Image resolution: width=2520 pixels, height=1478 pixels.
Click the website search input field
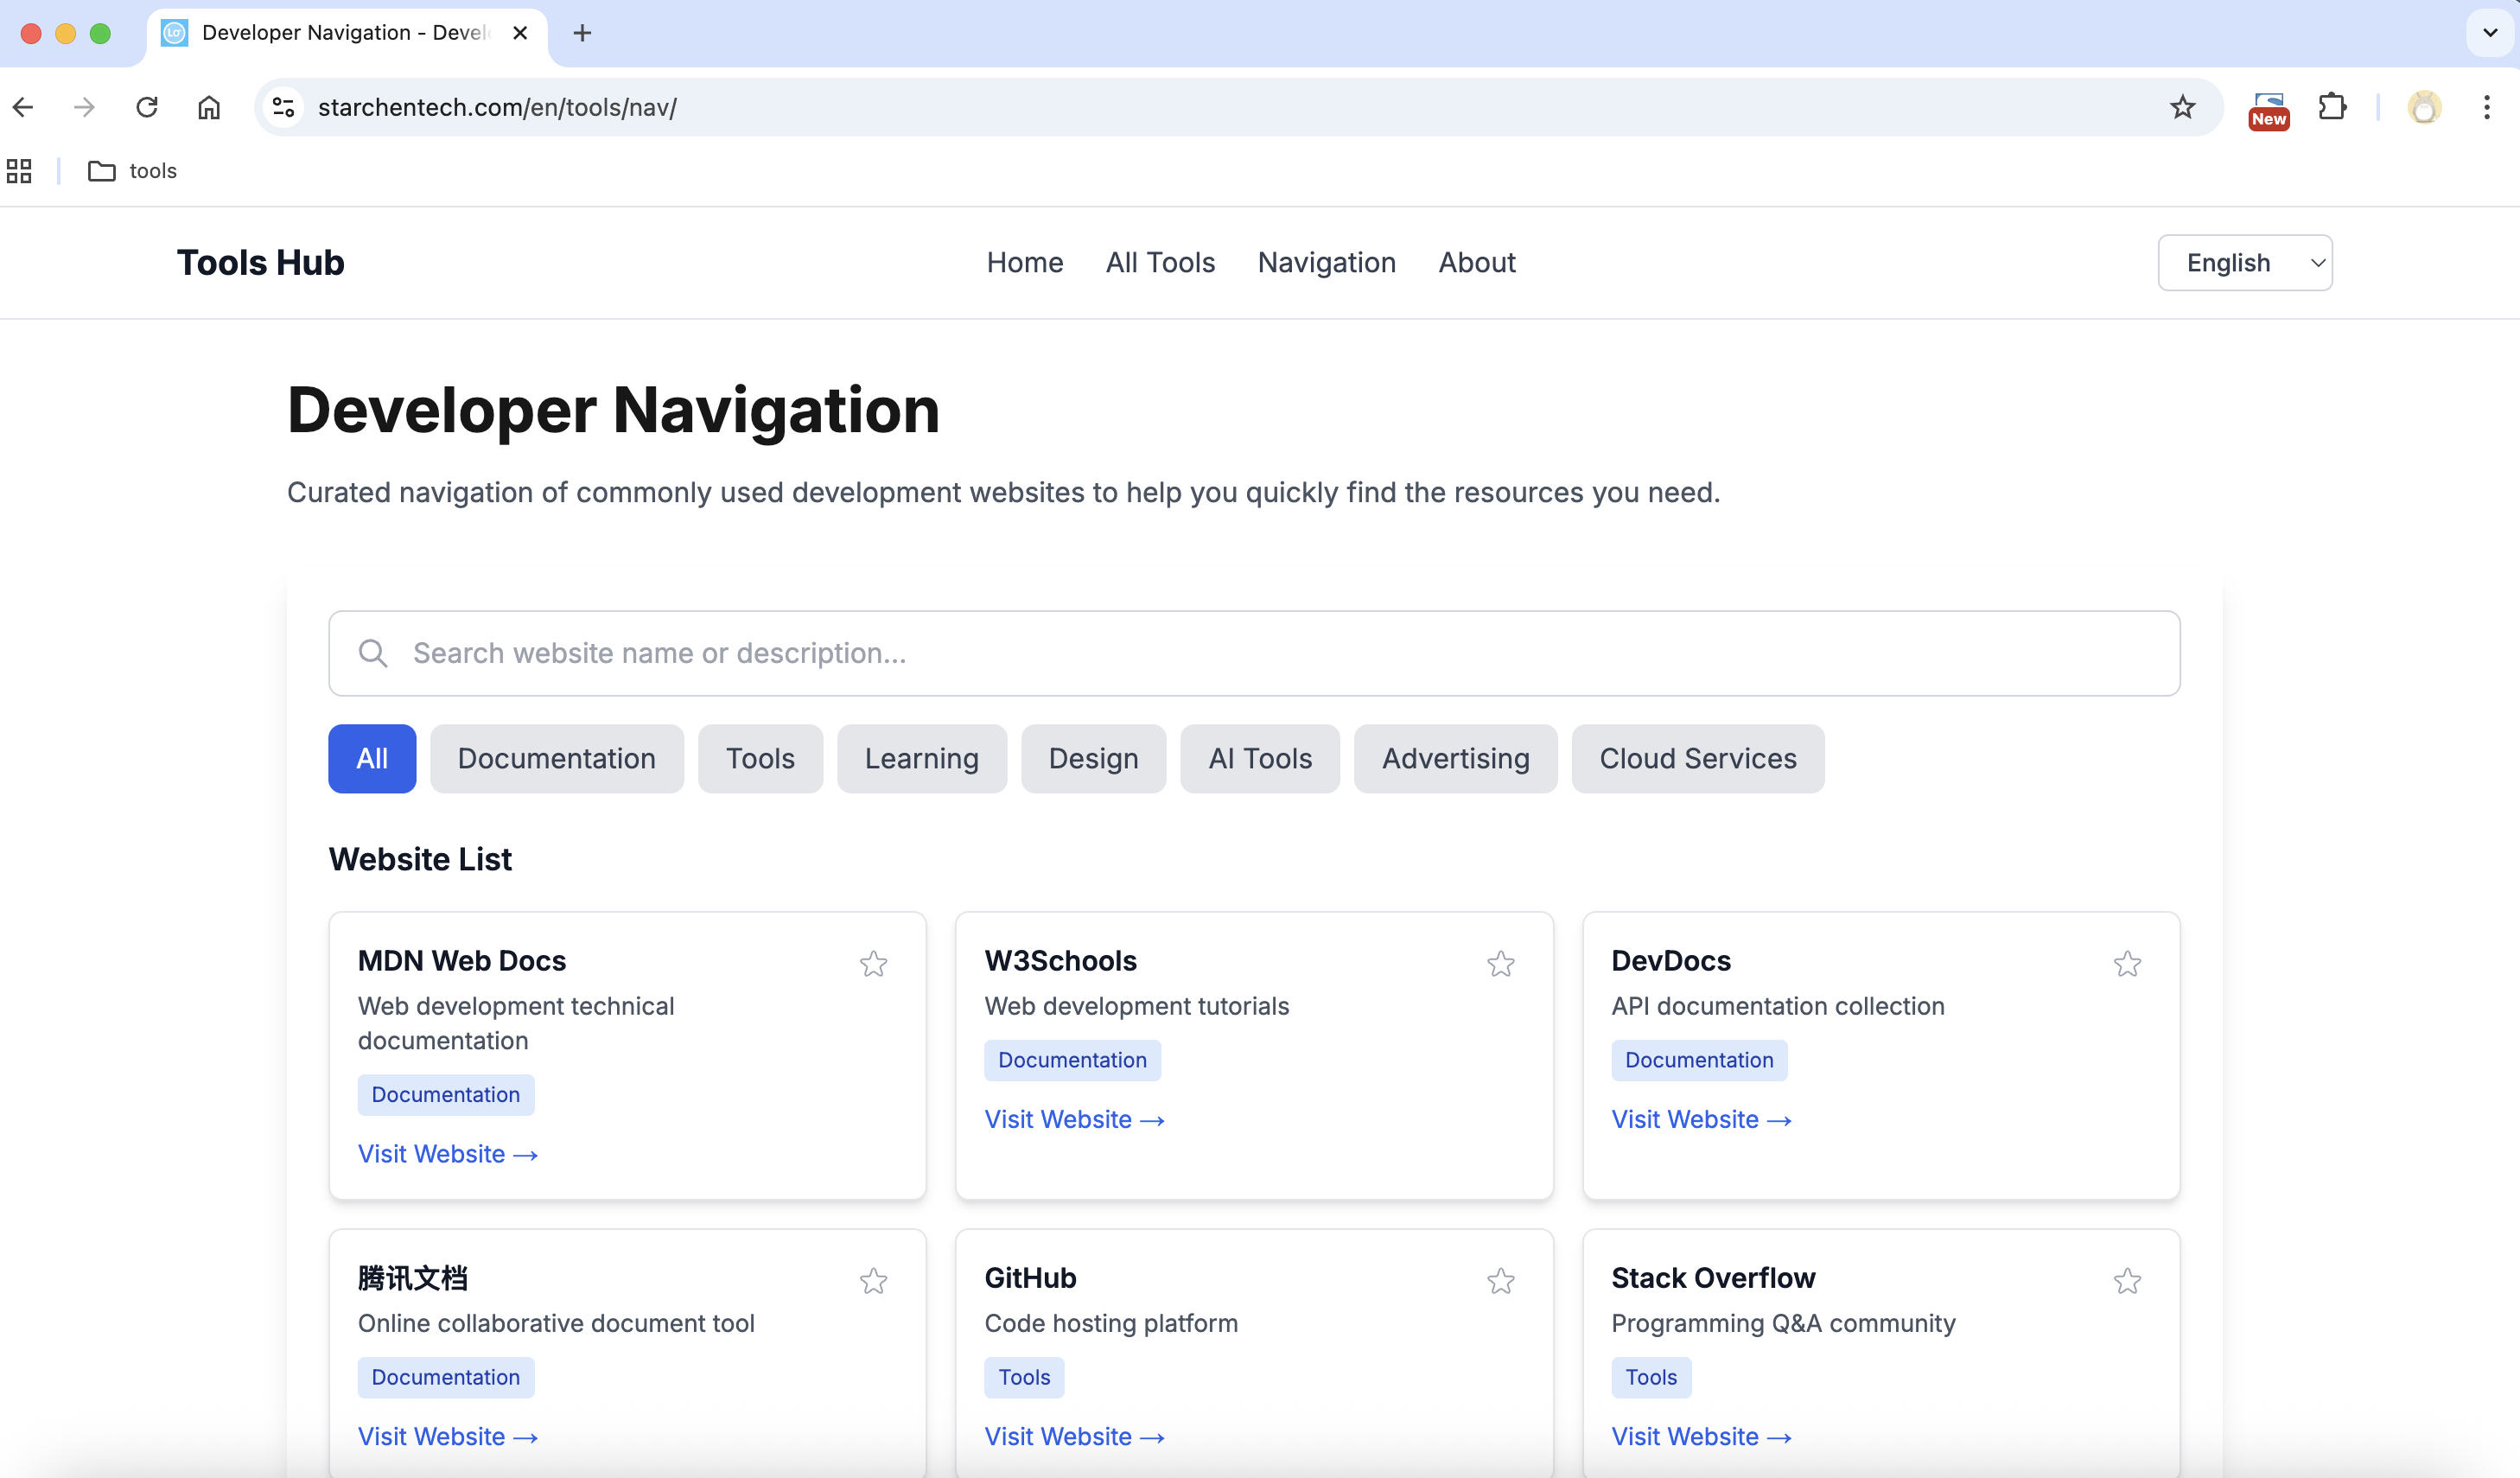pos(1254,653)
